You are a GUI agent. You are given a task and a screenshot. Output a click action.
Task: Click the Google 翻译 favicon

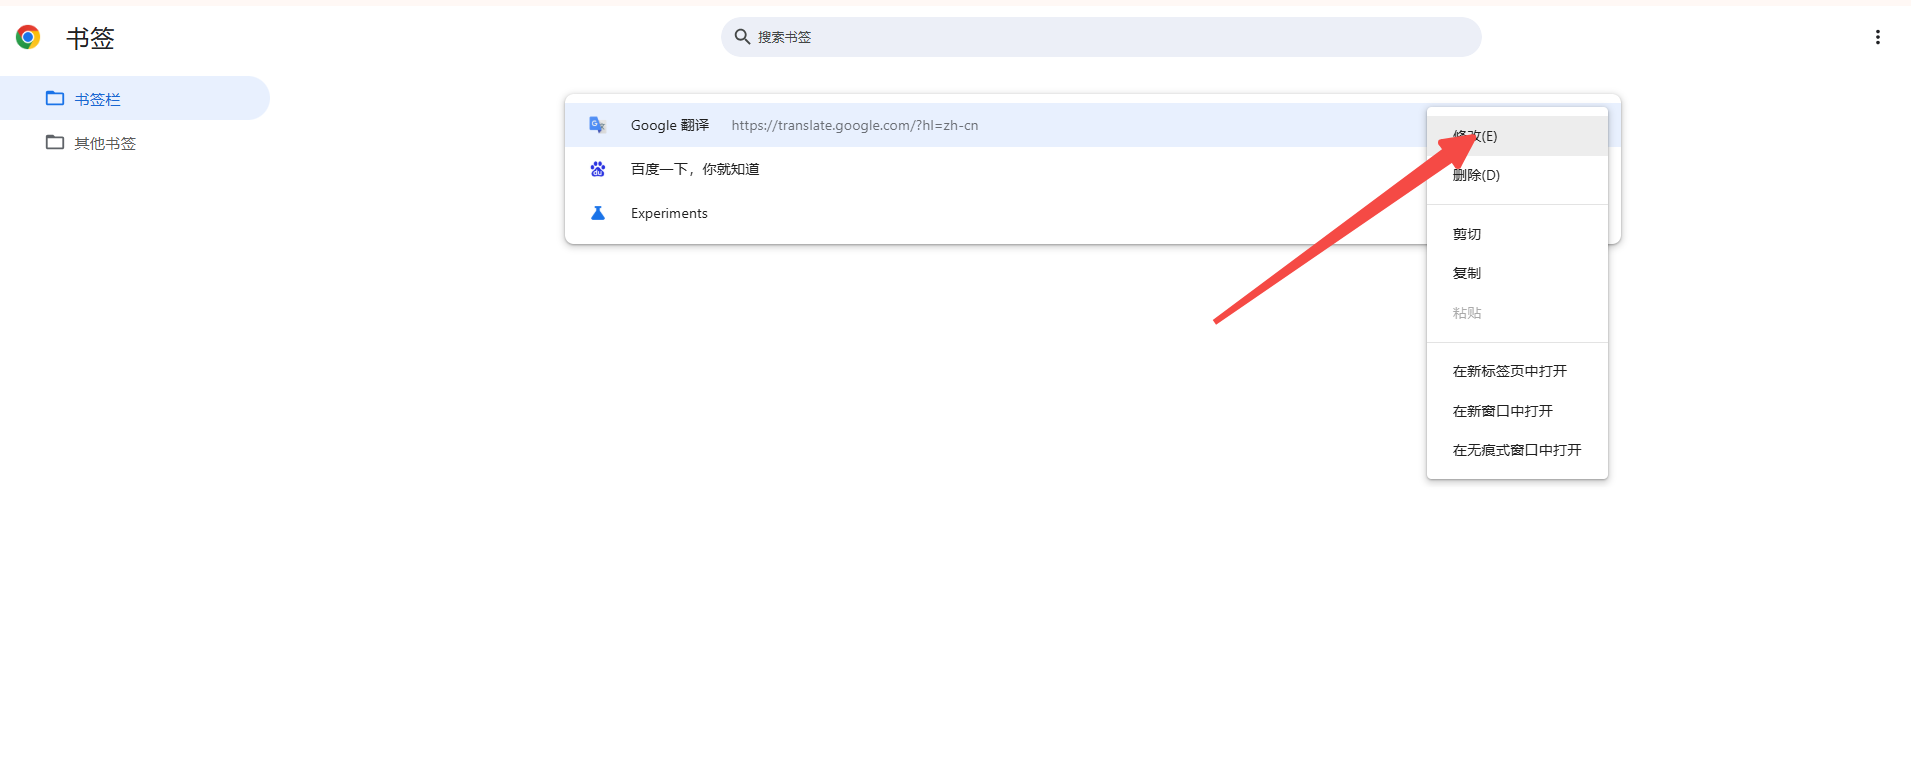[598, 125]
